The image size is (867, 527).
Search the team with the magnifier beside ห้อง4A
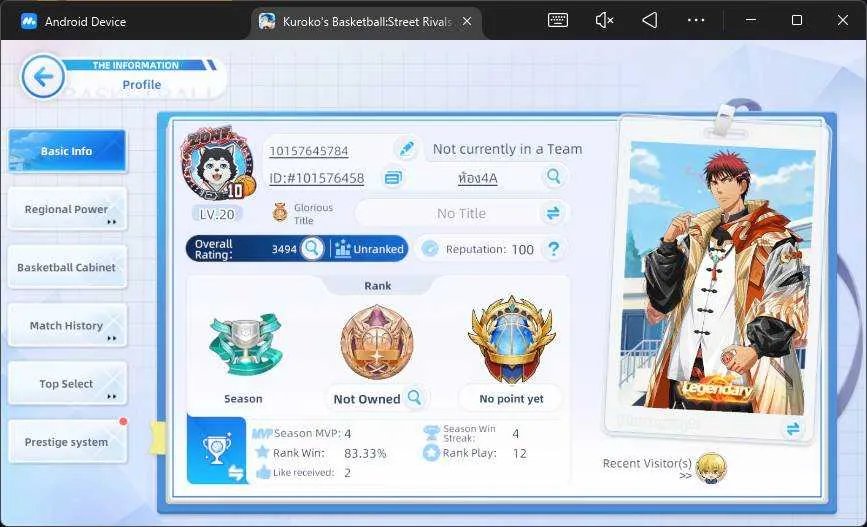click(x=553, y=176)
